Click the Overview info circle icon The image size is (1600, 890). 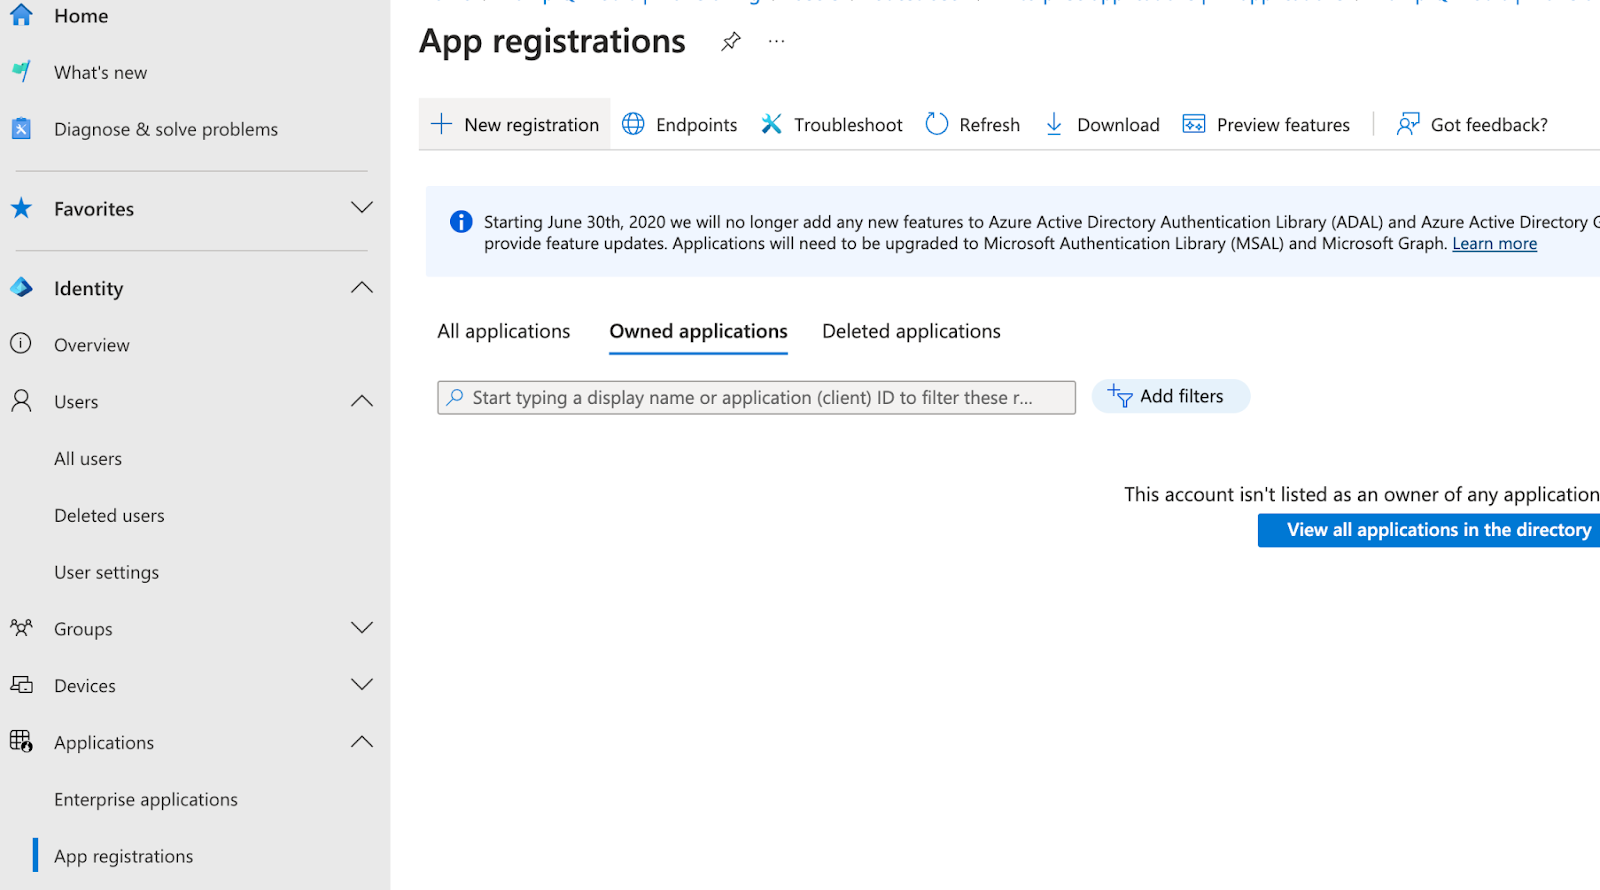[x=21, y=344]
